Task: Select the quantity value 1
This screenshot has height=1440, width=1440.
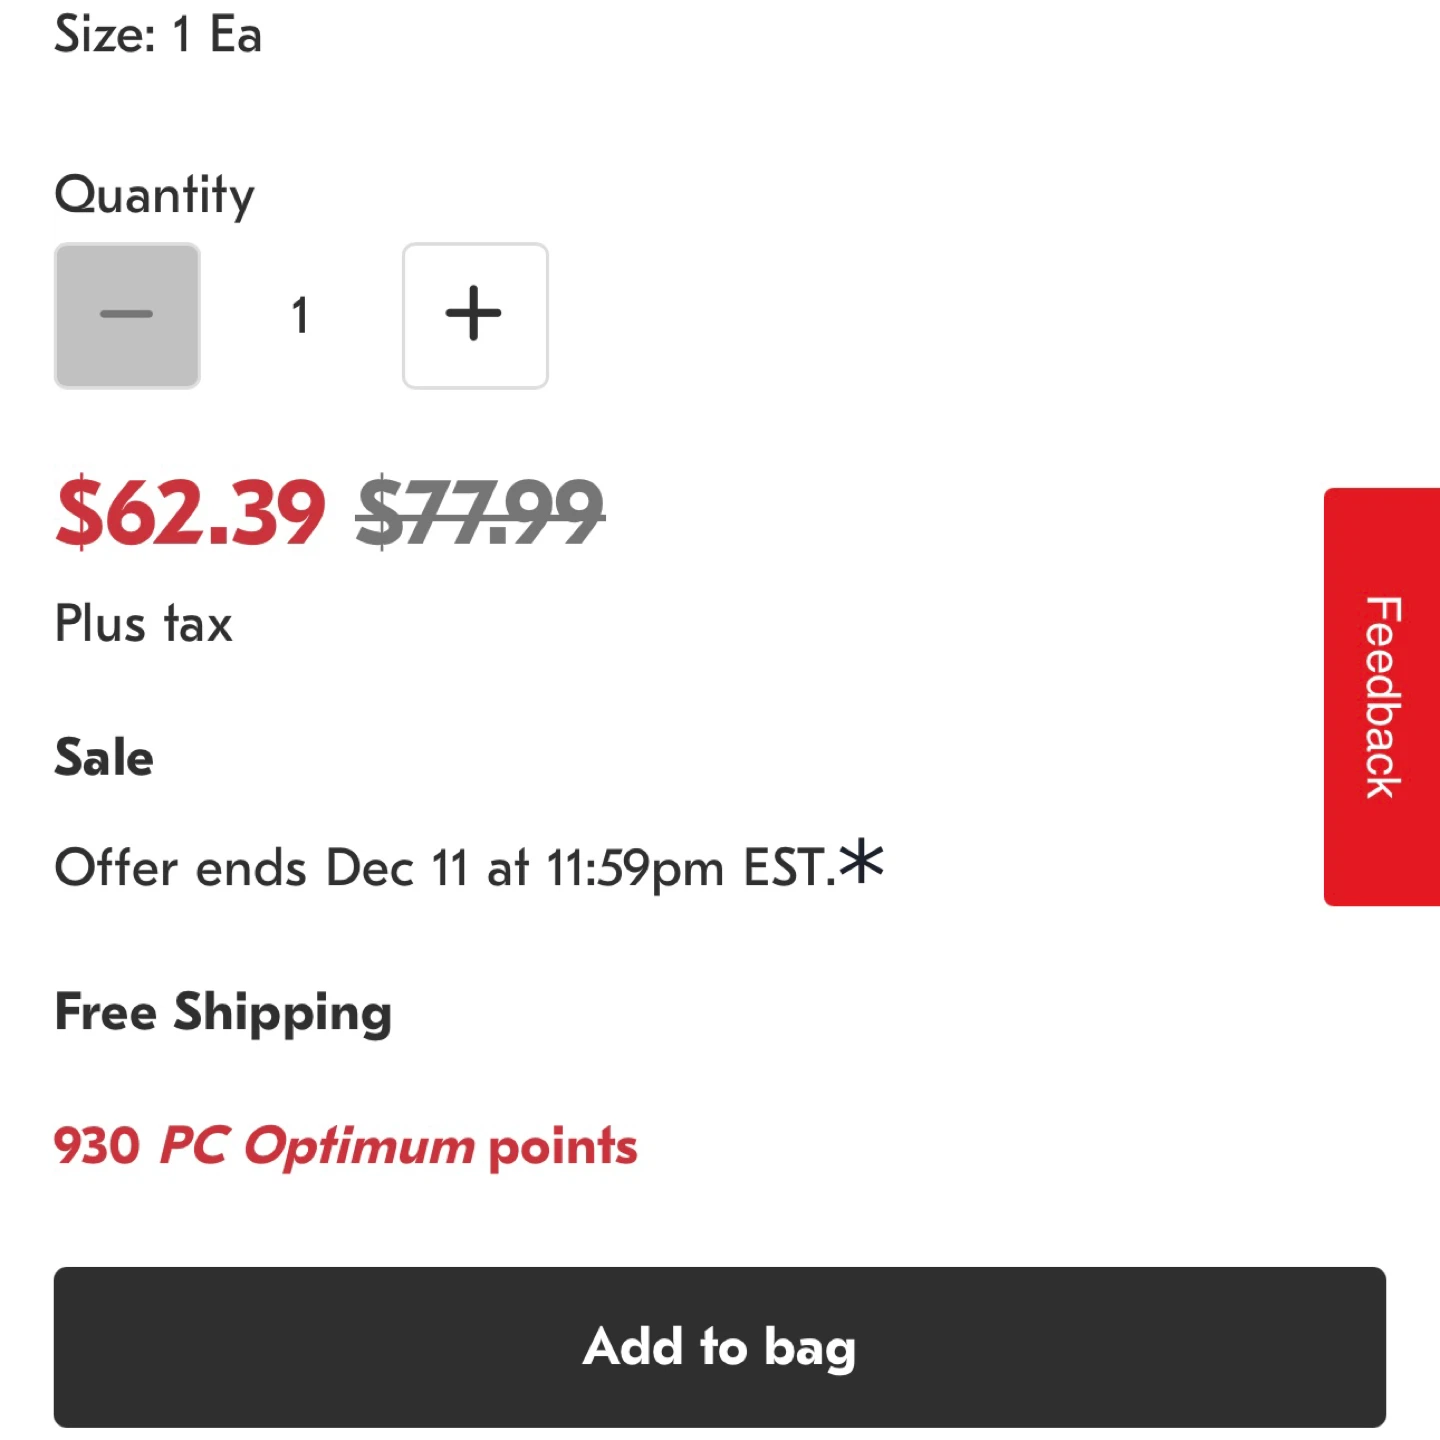Action: [x=300, y=315]
